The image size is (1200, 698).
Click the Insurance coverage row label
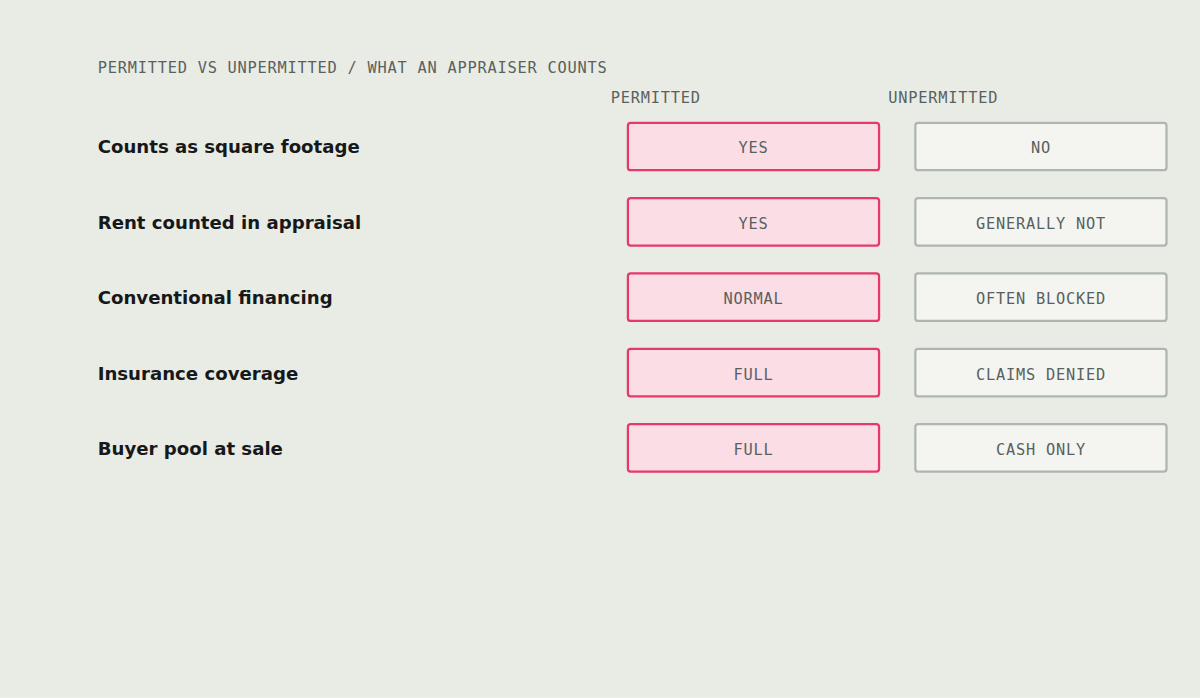tap(198, 373)
